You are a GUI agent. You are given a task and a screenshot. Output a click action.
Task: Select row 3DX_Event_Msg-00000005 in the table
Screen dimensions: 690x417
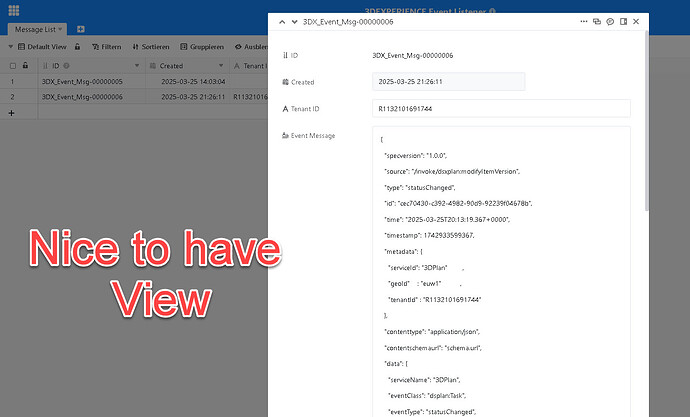click(82, 82)
